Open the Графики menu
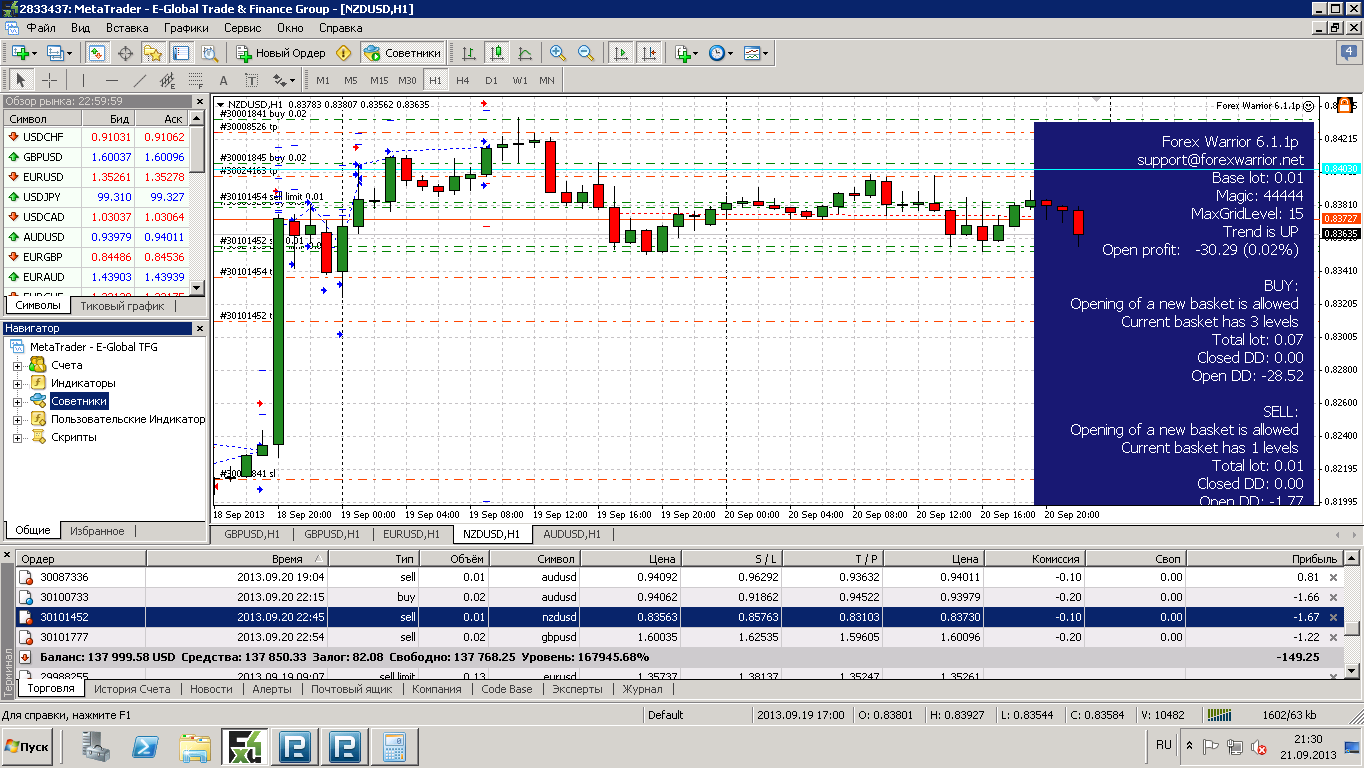The width and height of the screenshot is (1364, 768). click(187, 28)
